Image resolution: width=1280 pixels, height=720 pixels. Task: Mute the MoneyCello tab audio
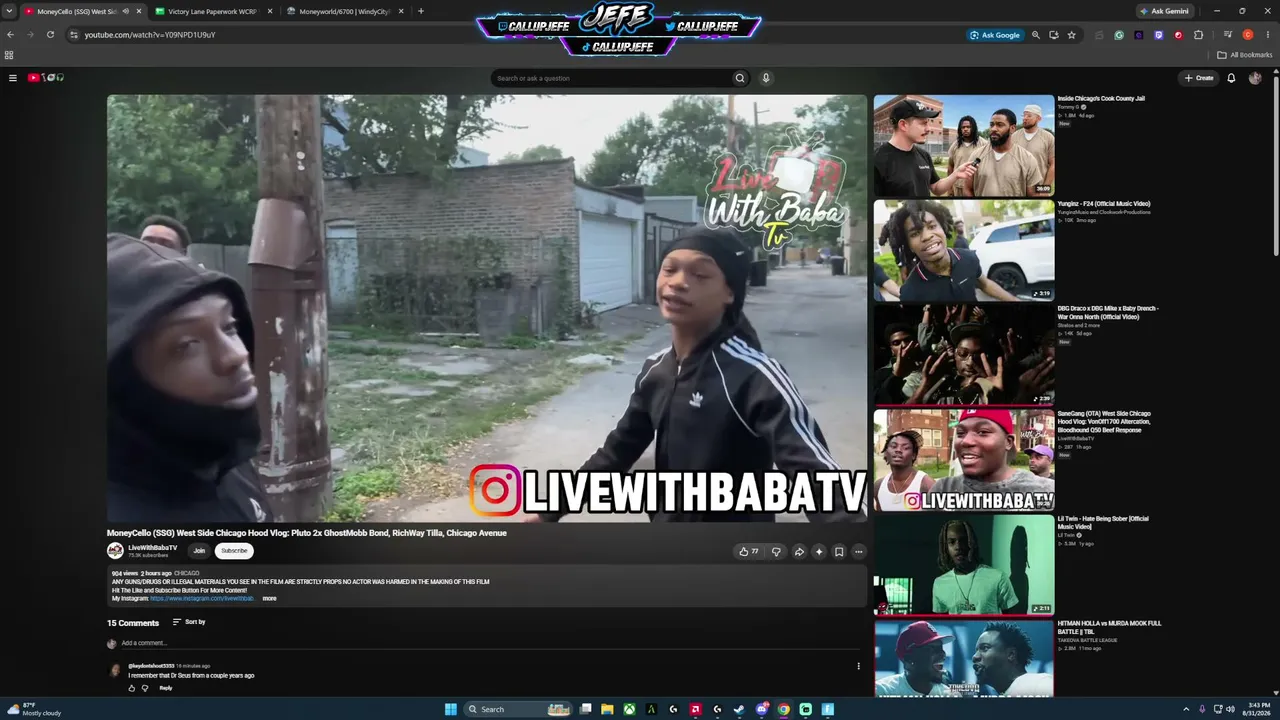click(125, 12)
